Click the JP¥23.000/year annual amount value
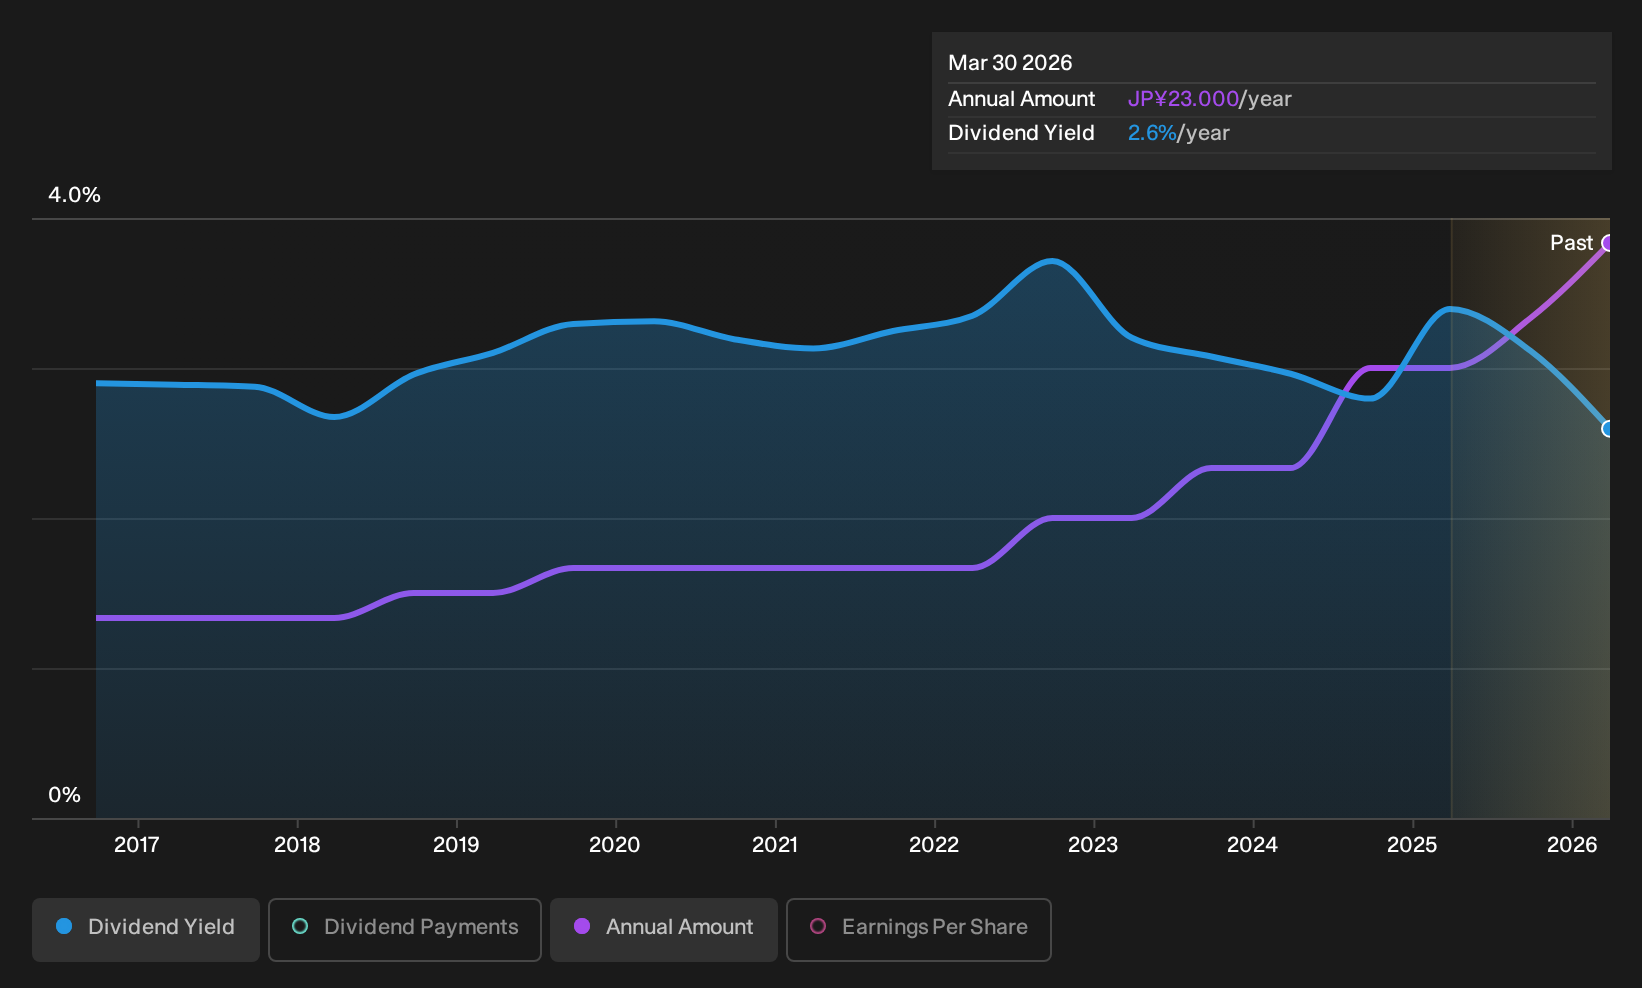1642x988 pixels. point(1210,99)
